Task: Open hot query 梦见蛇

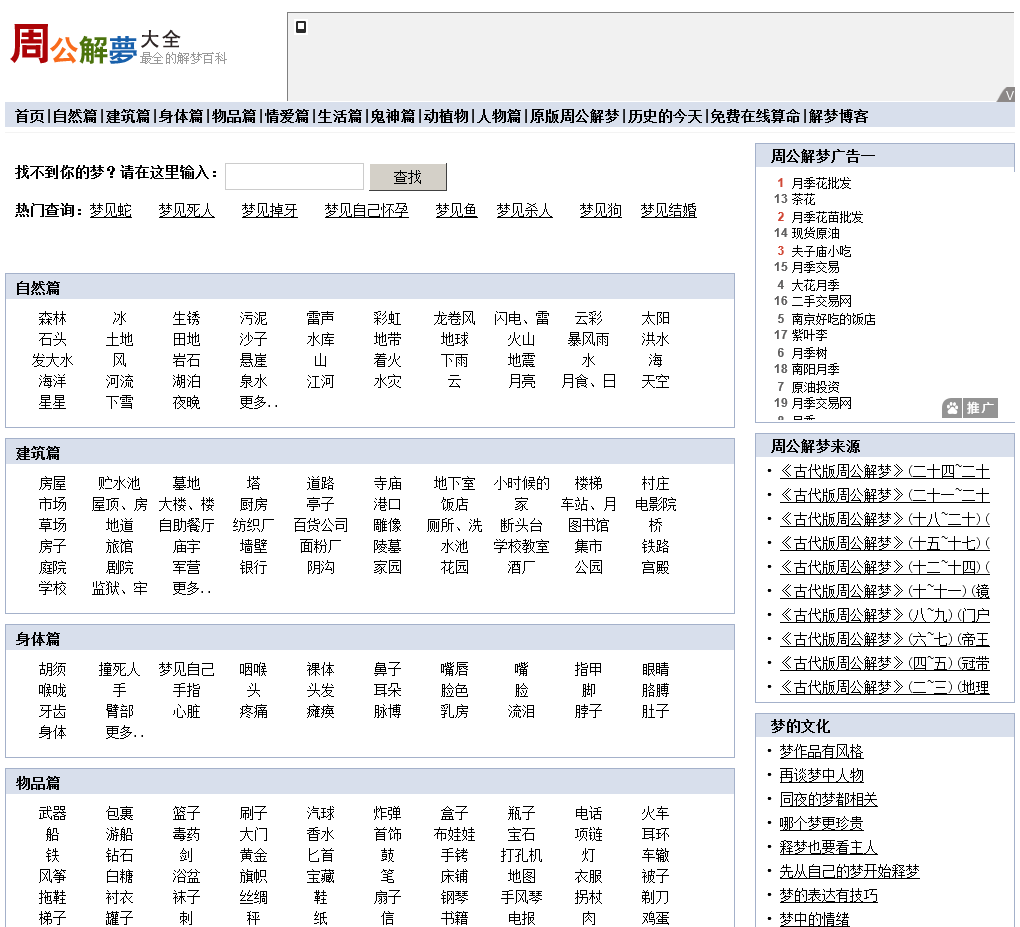Action: tap(111, 211)
